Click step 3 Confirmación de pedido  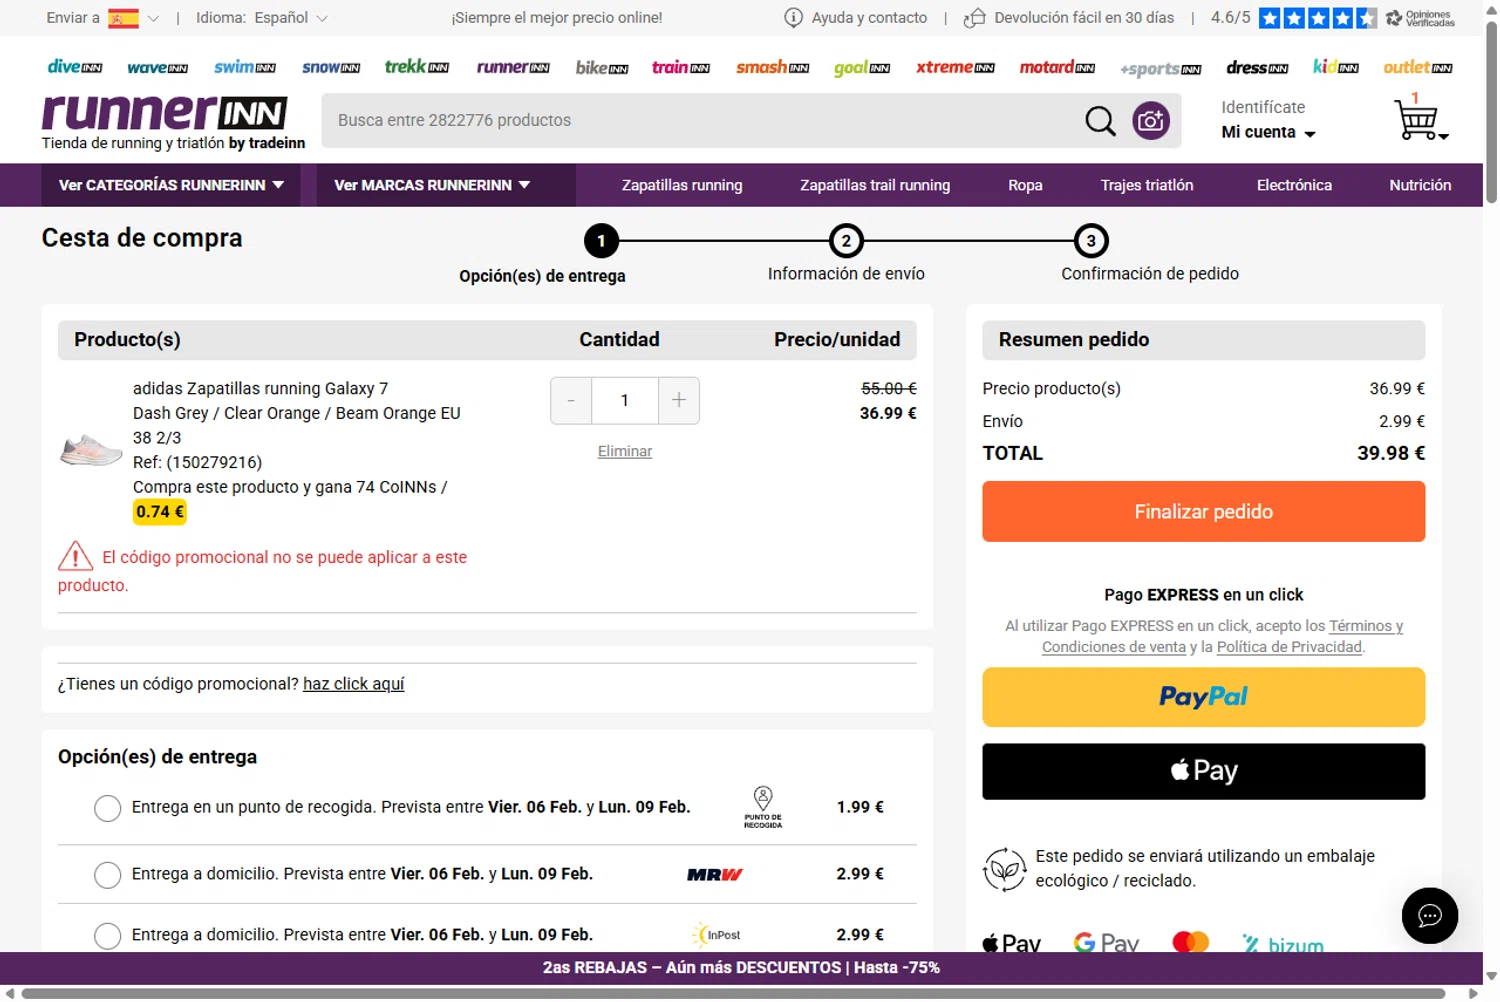click(x=1149, y=255)
